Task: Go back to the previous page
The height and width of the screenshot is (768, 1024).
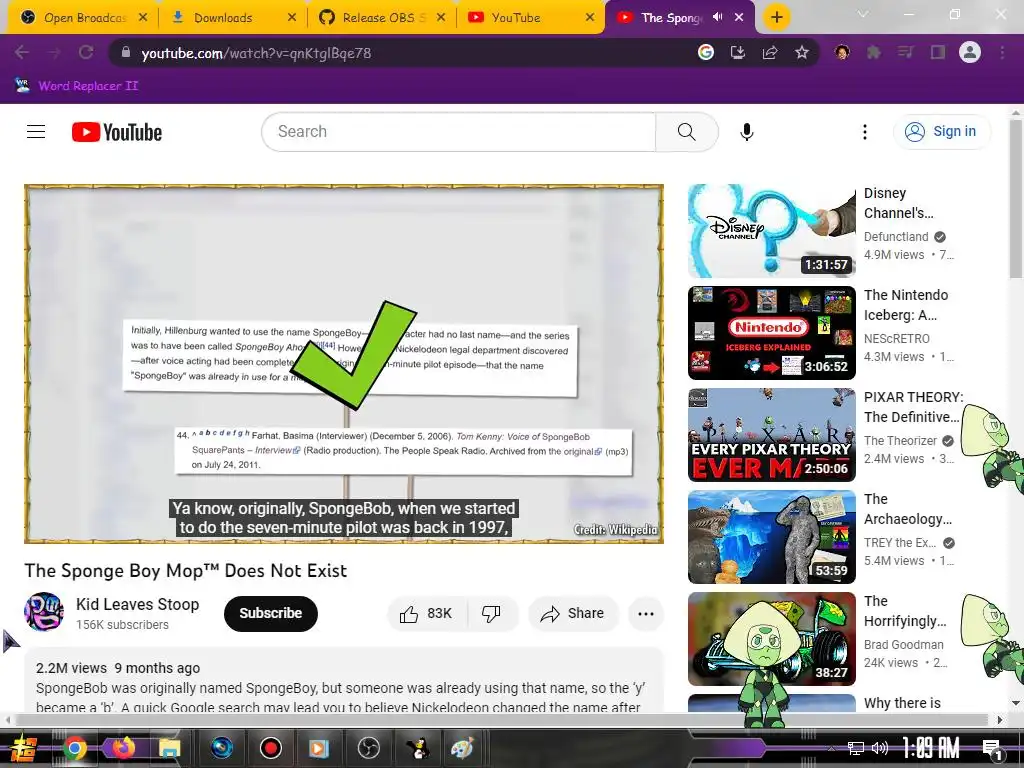Action: coord(22,52)
